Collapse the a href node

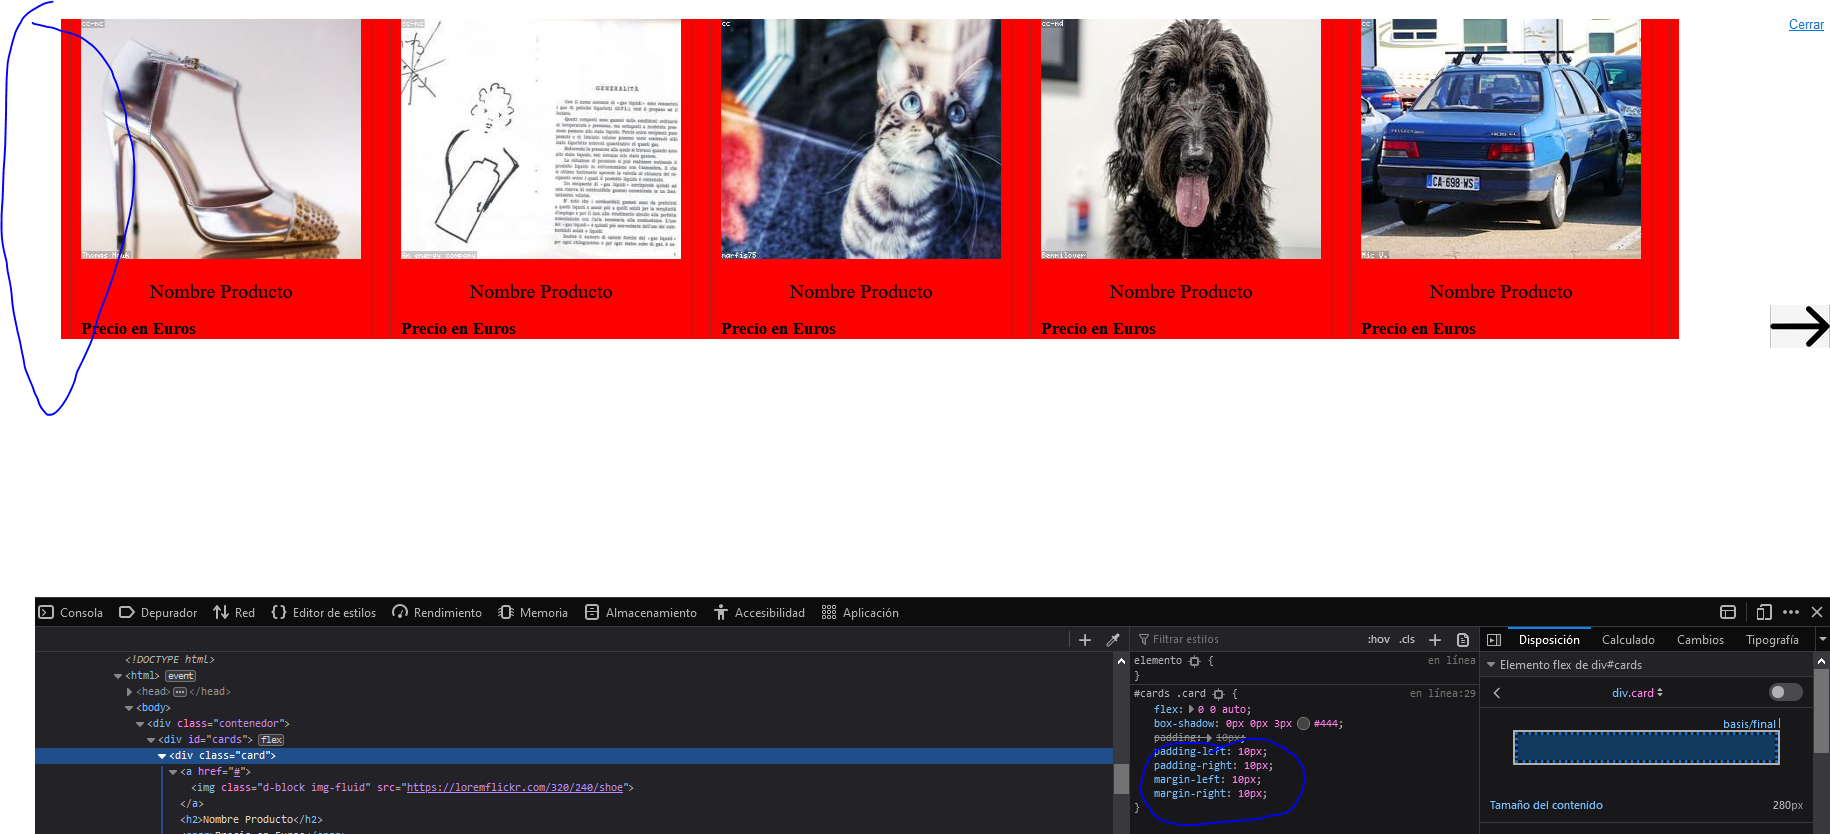tap(173, 772)
